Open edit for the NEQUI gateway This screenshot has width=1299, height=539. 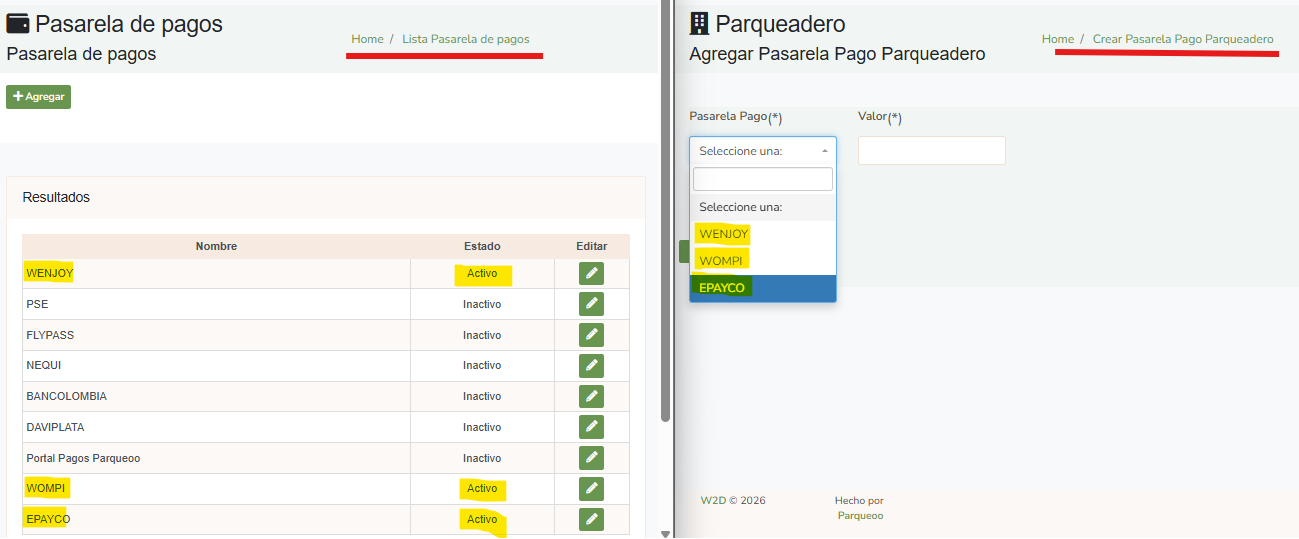(x=591, y=366)
